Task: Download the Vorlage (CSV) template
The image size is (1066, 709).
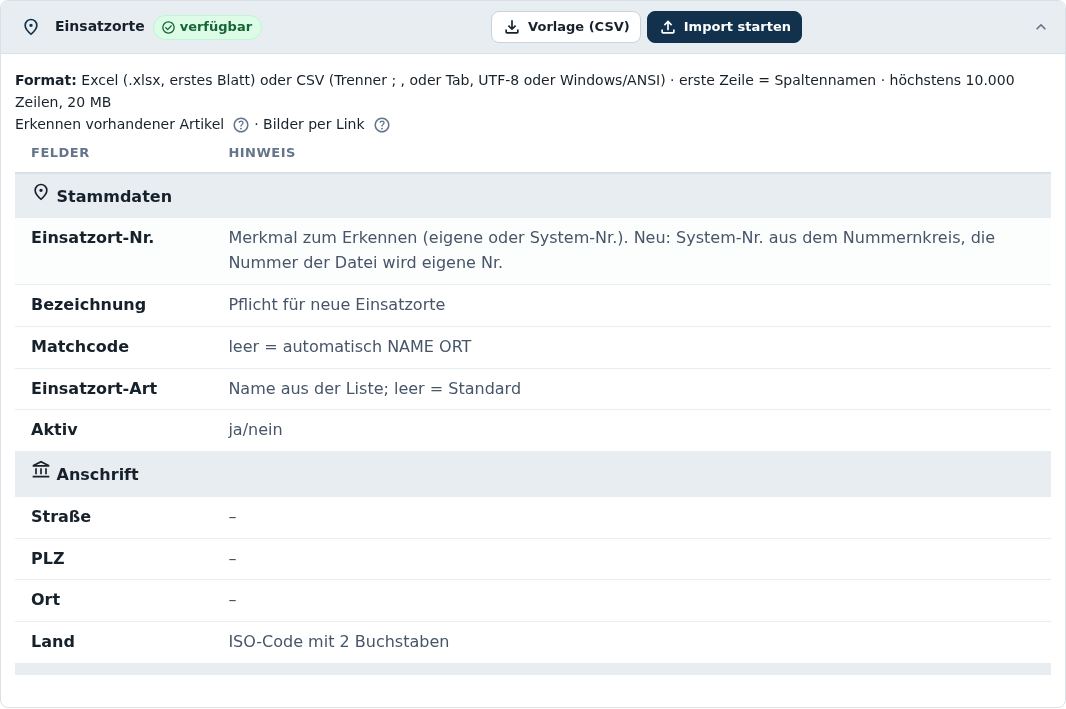Action: (x=566, y=27)
